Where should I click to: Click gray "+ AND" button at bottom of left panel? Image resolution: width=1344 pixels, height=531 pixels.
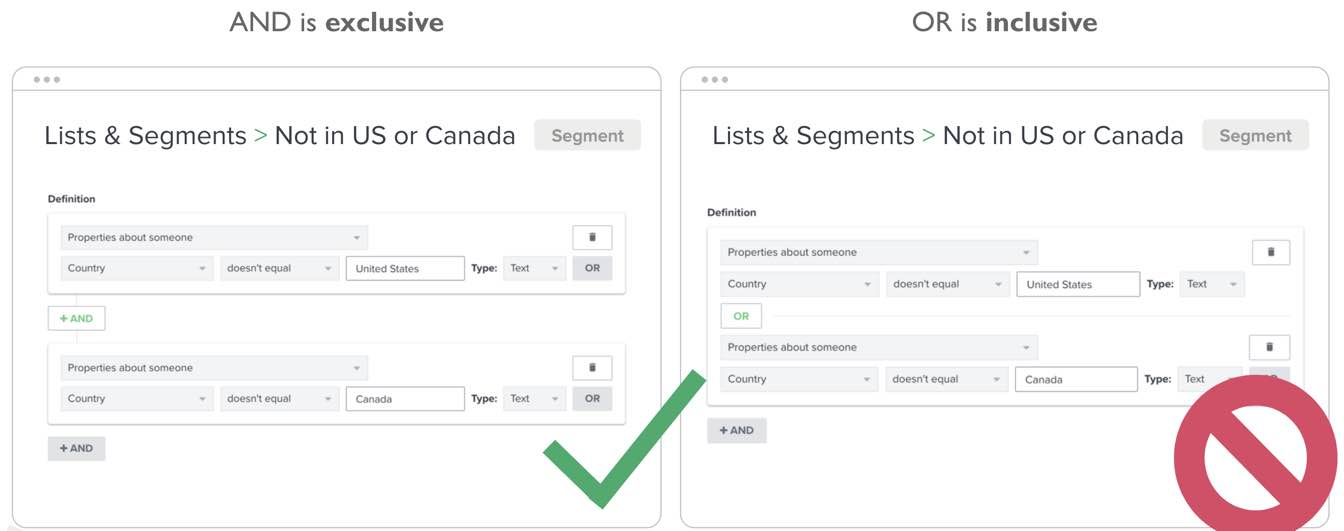[76, 448]
